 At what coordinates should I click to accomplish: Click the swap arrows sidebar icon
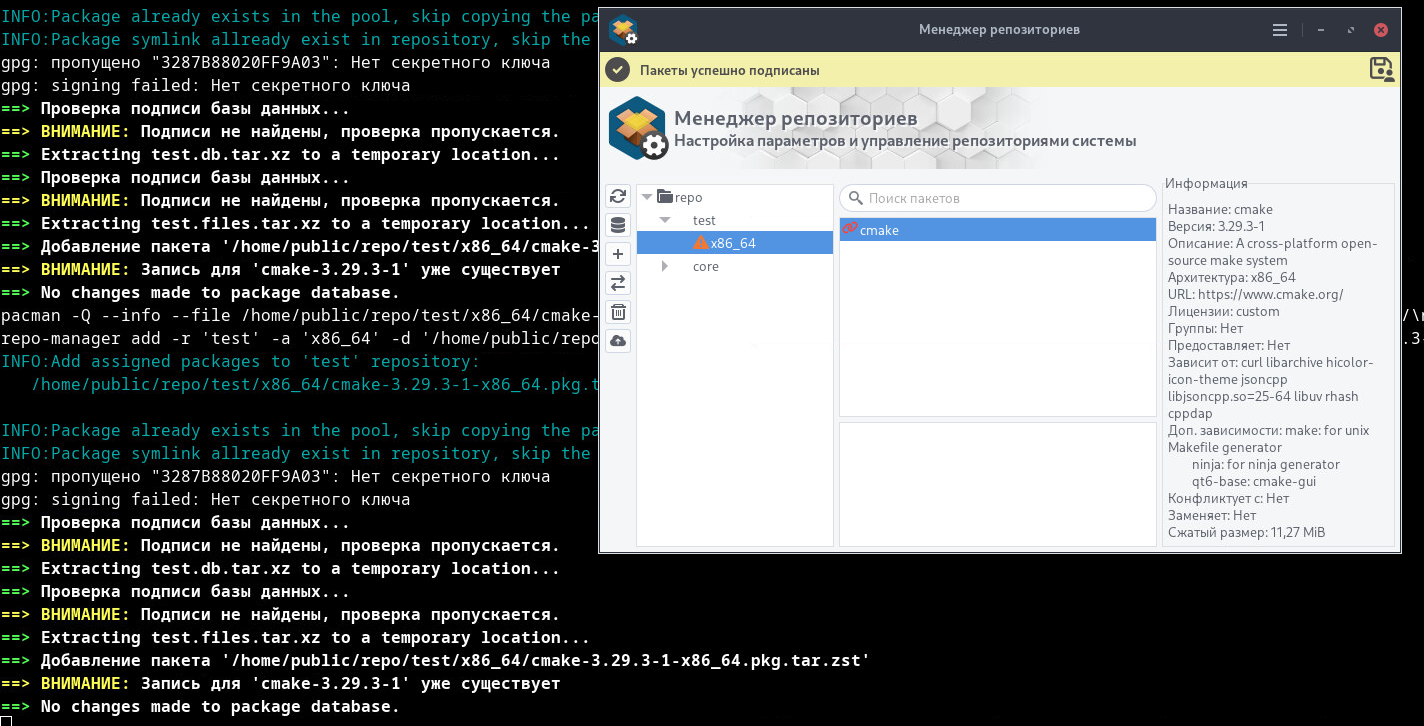pos(618,283)
